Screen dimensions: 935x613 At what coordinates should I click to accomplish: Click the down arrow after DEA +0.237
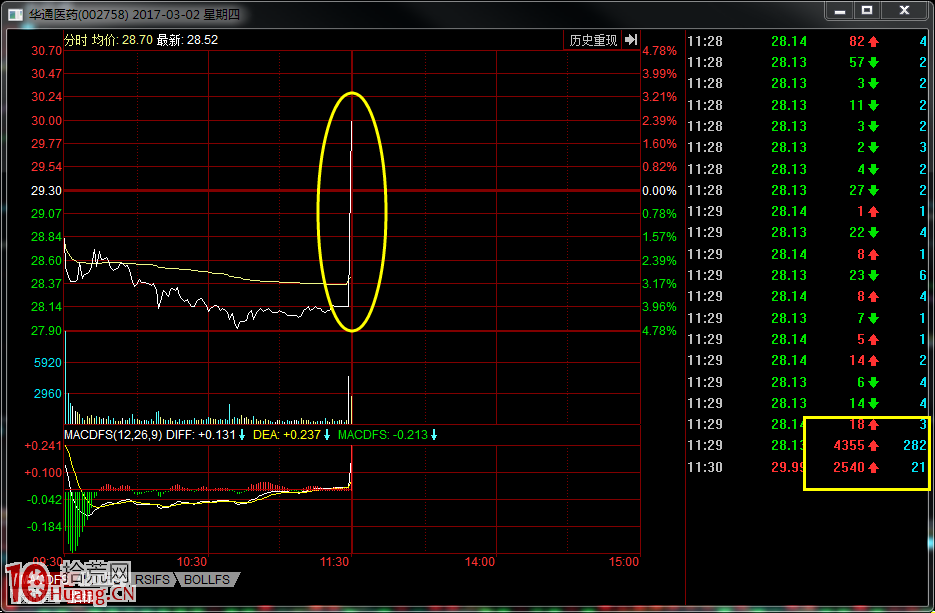(x=327, y=435)
